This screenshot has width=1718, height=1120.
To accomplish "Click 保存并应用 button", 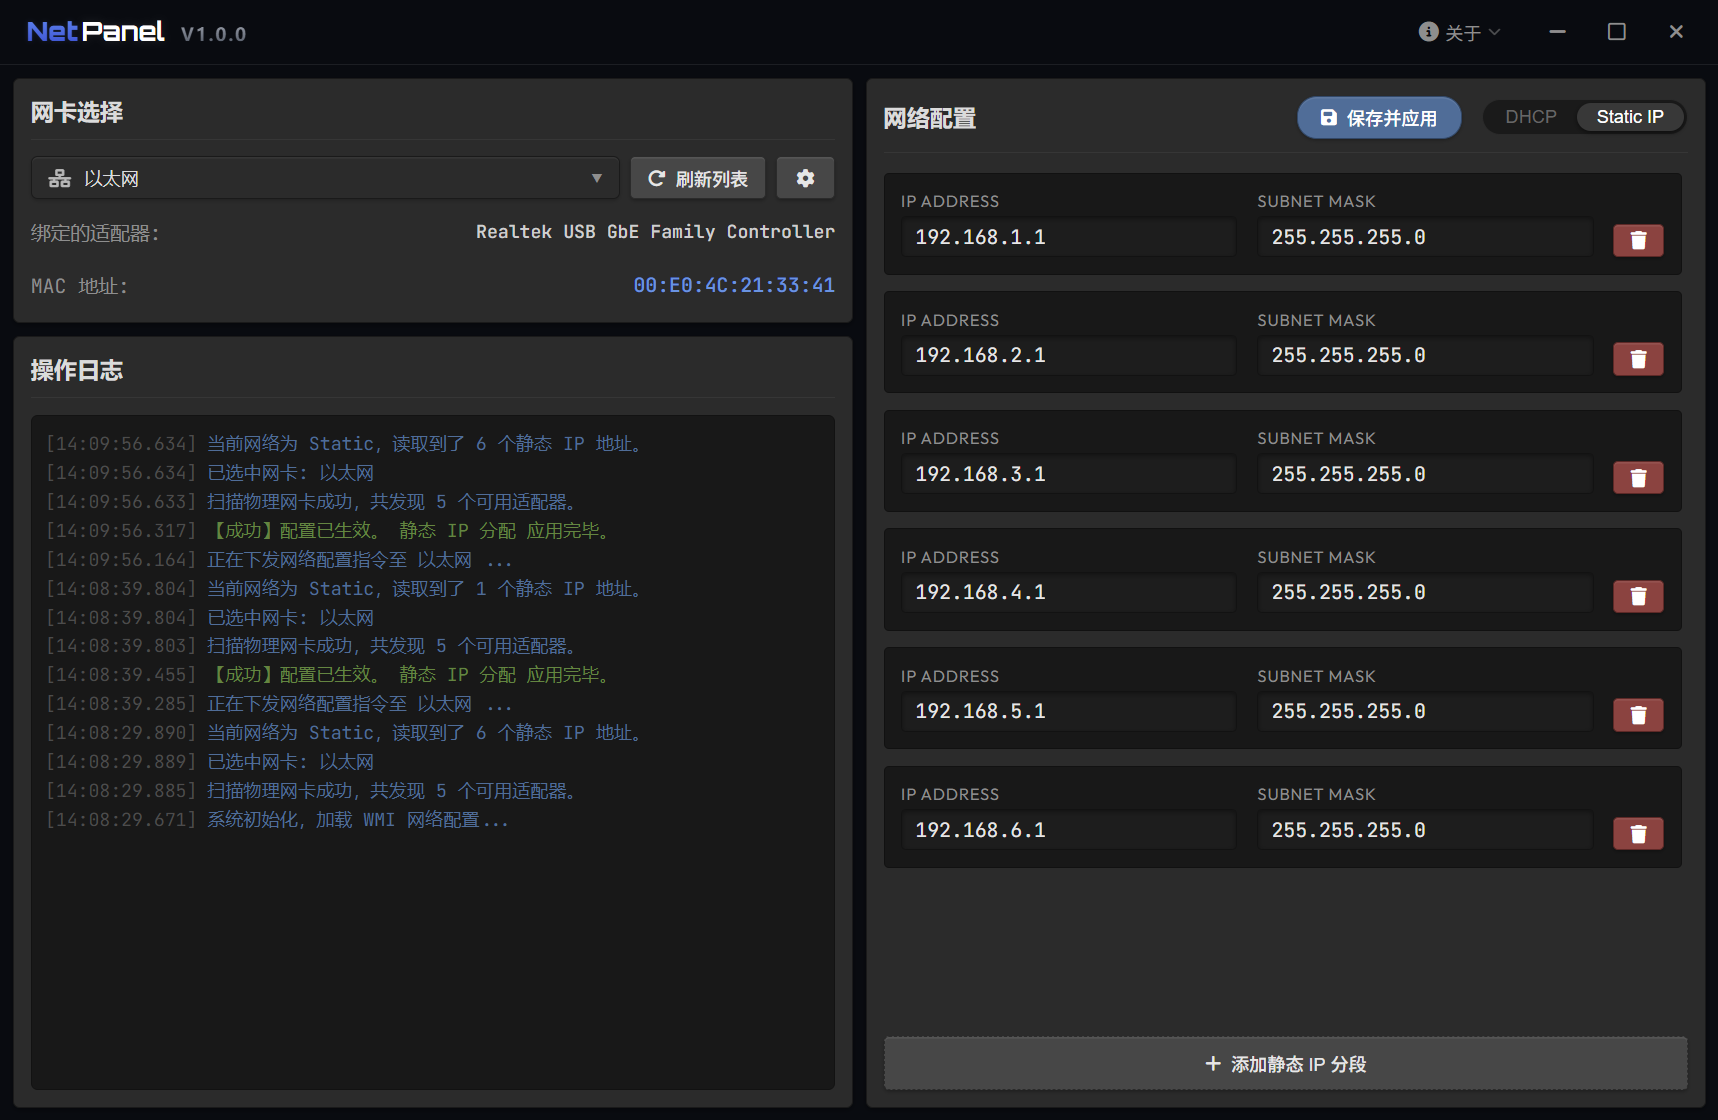I will [x=1379, y=118].
